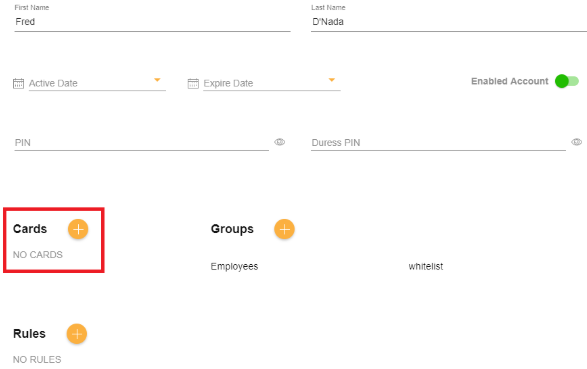This screenshot has height=369, width=587.
Task: Select the whitelist group entry
Action: pos(426,266)
